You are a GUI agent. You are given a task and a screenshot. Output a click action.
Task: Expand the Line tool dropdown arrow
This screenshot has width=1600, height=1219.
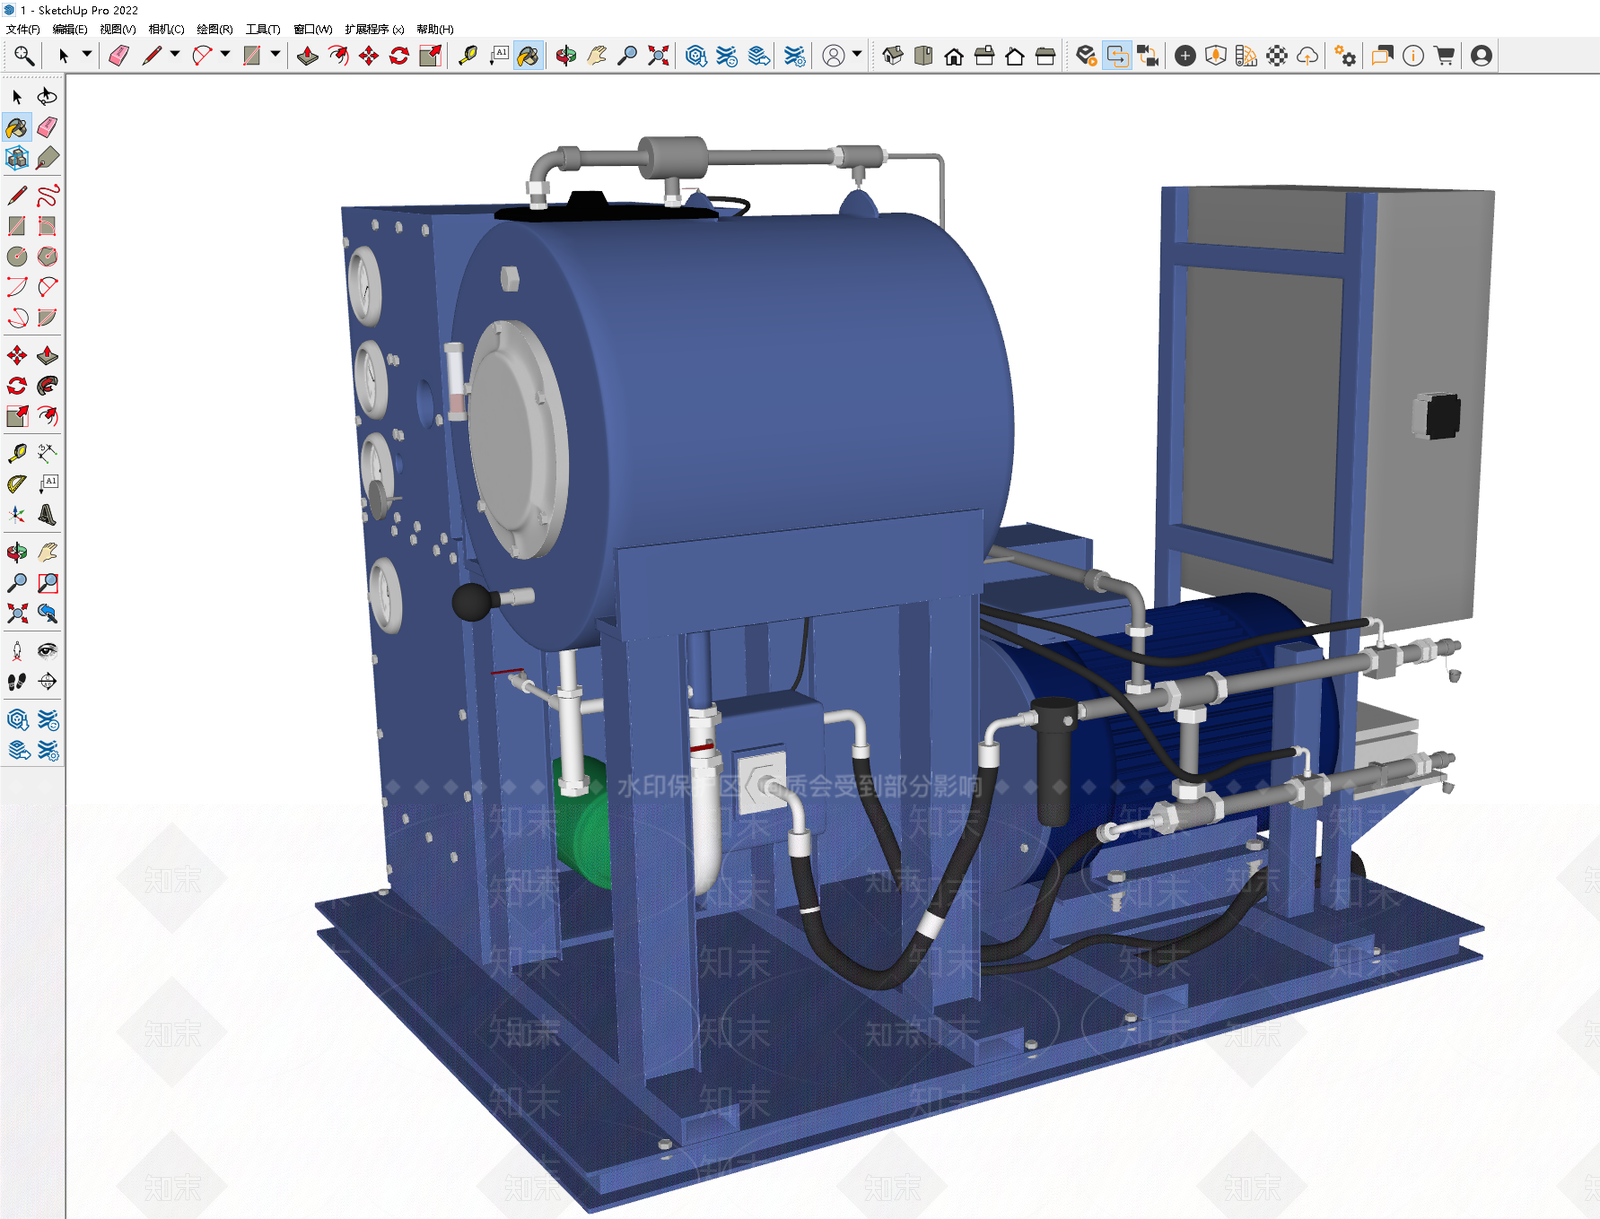click(x=175, y=55)
